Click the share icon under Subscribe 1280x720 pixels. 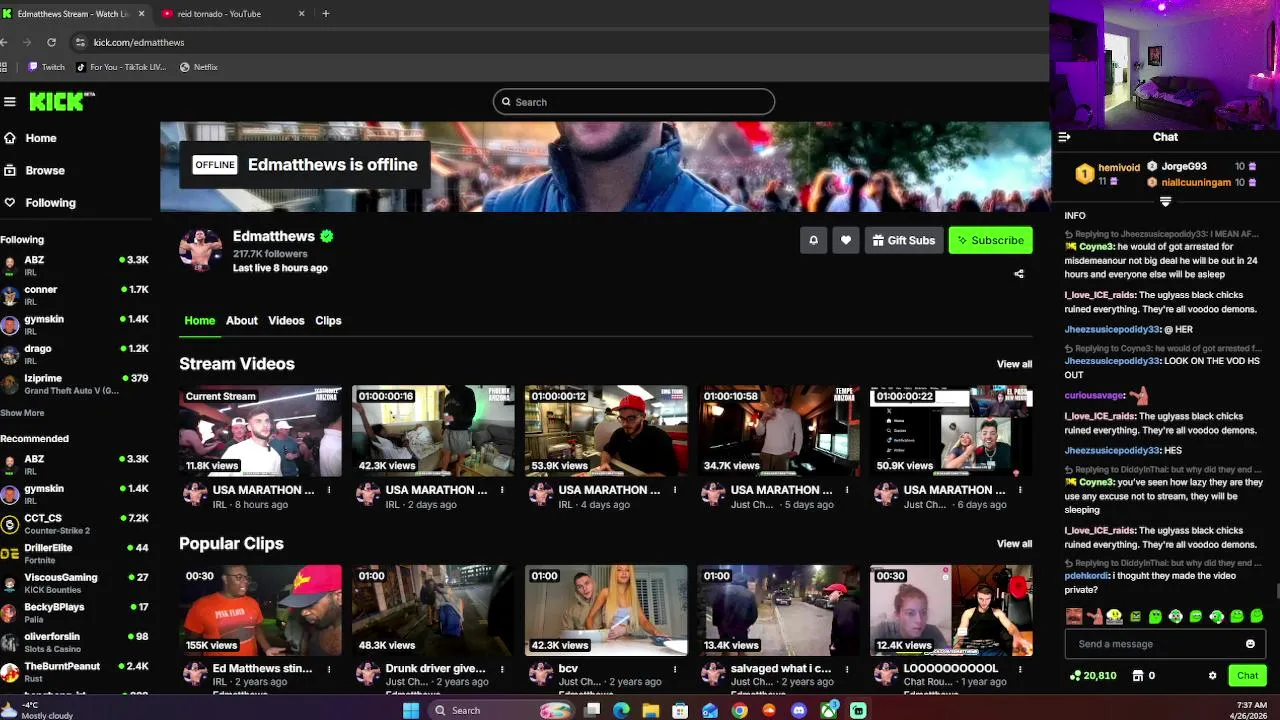tap(1019, 274)
